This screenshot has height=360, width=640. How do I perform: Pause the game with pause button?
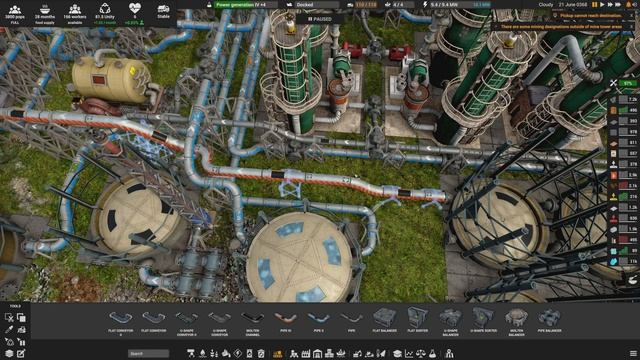[x=594, y=5]
